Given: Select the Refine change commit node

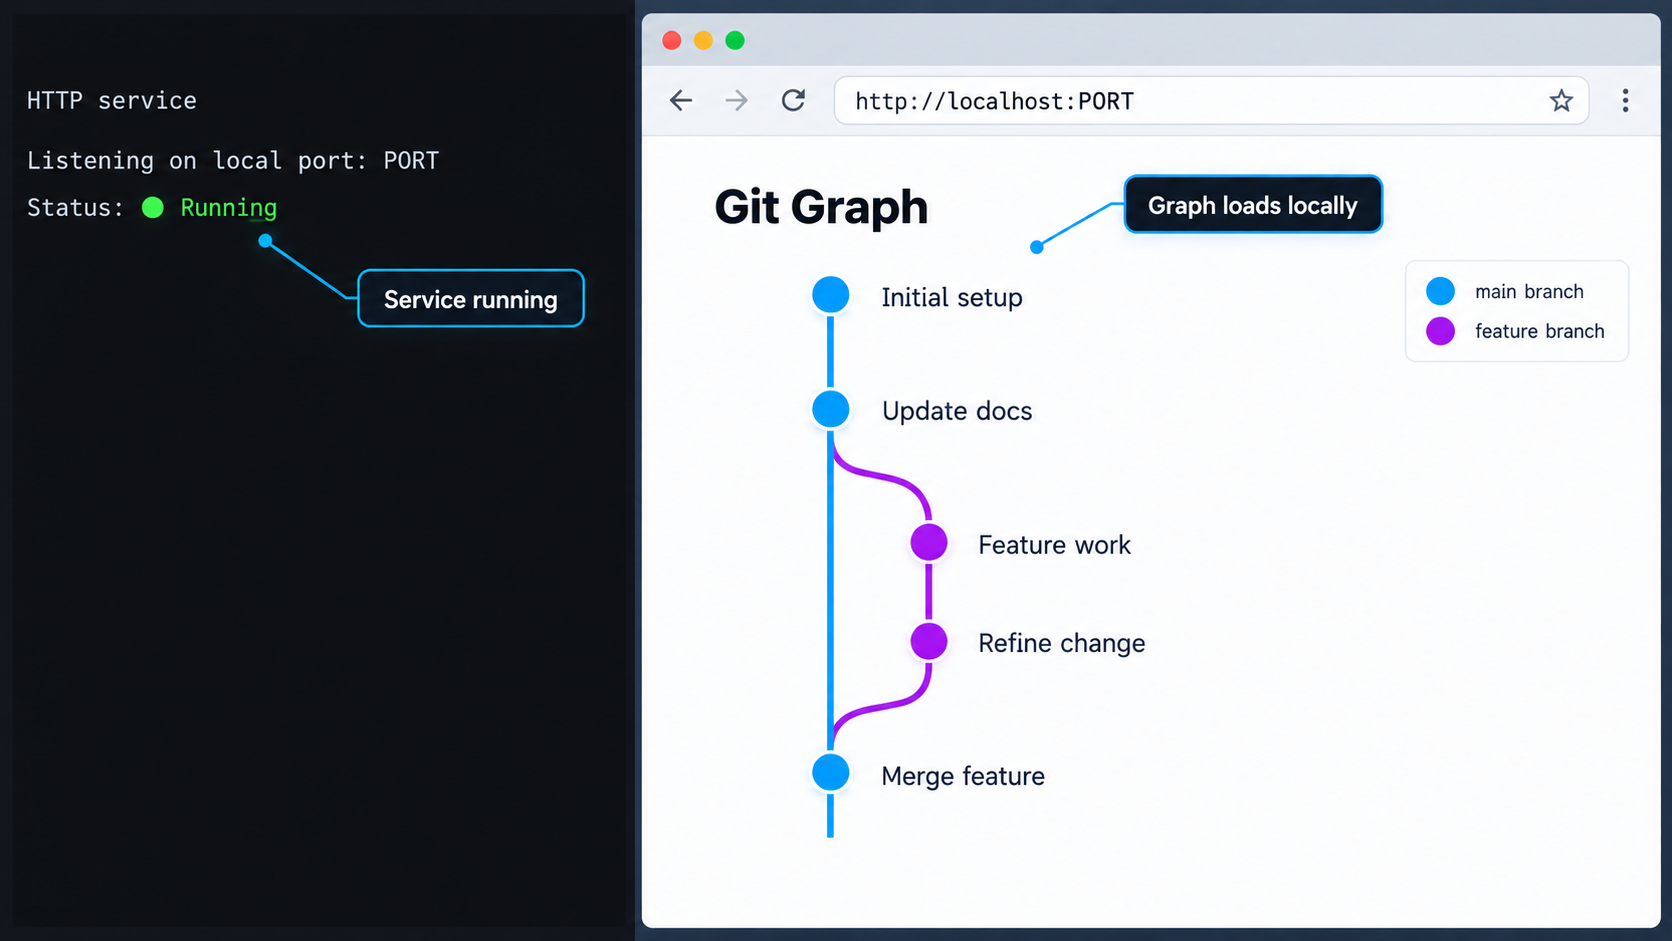Looking at the screenshot, I should click(x=929, y=641).
